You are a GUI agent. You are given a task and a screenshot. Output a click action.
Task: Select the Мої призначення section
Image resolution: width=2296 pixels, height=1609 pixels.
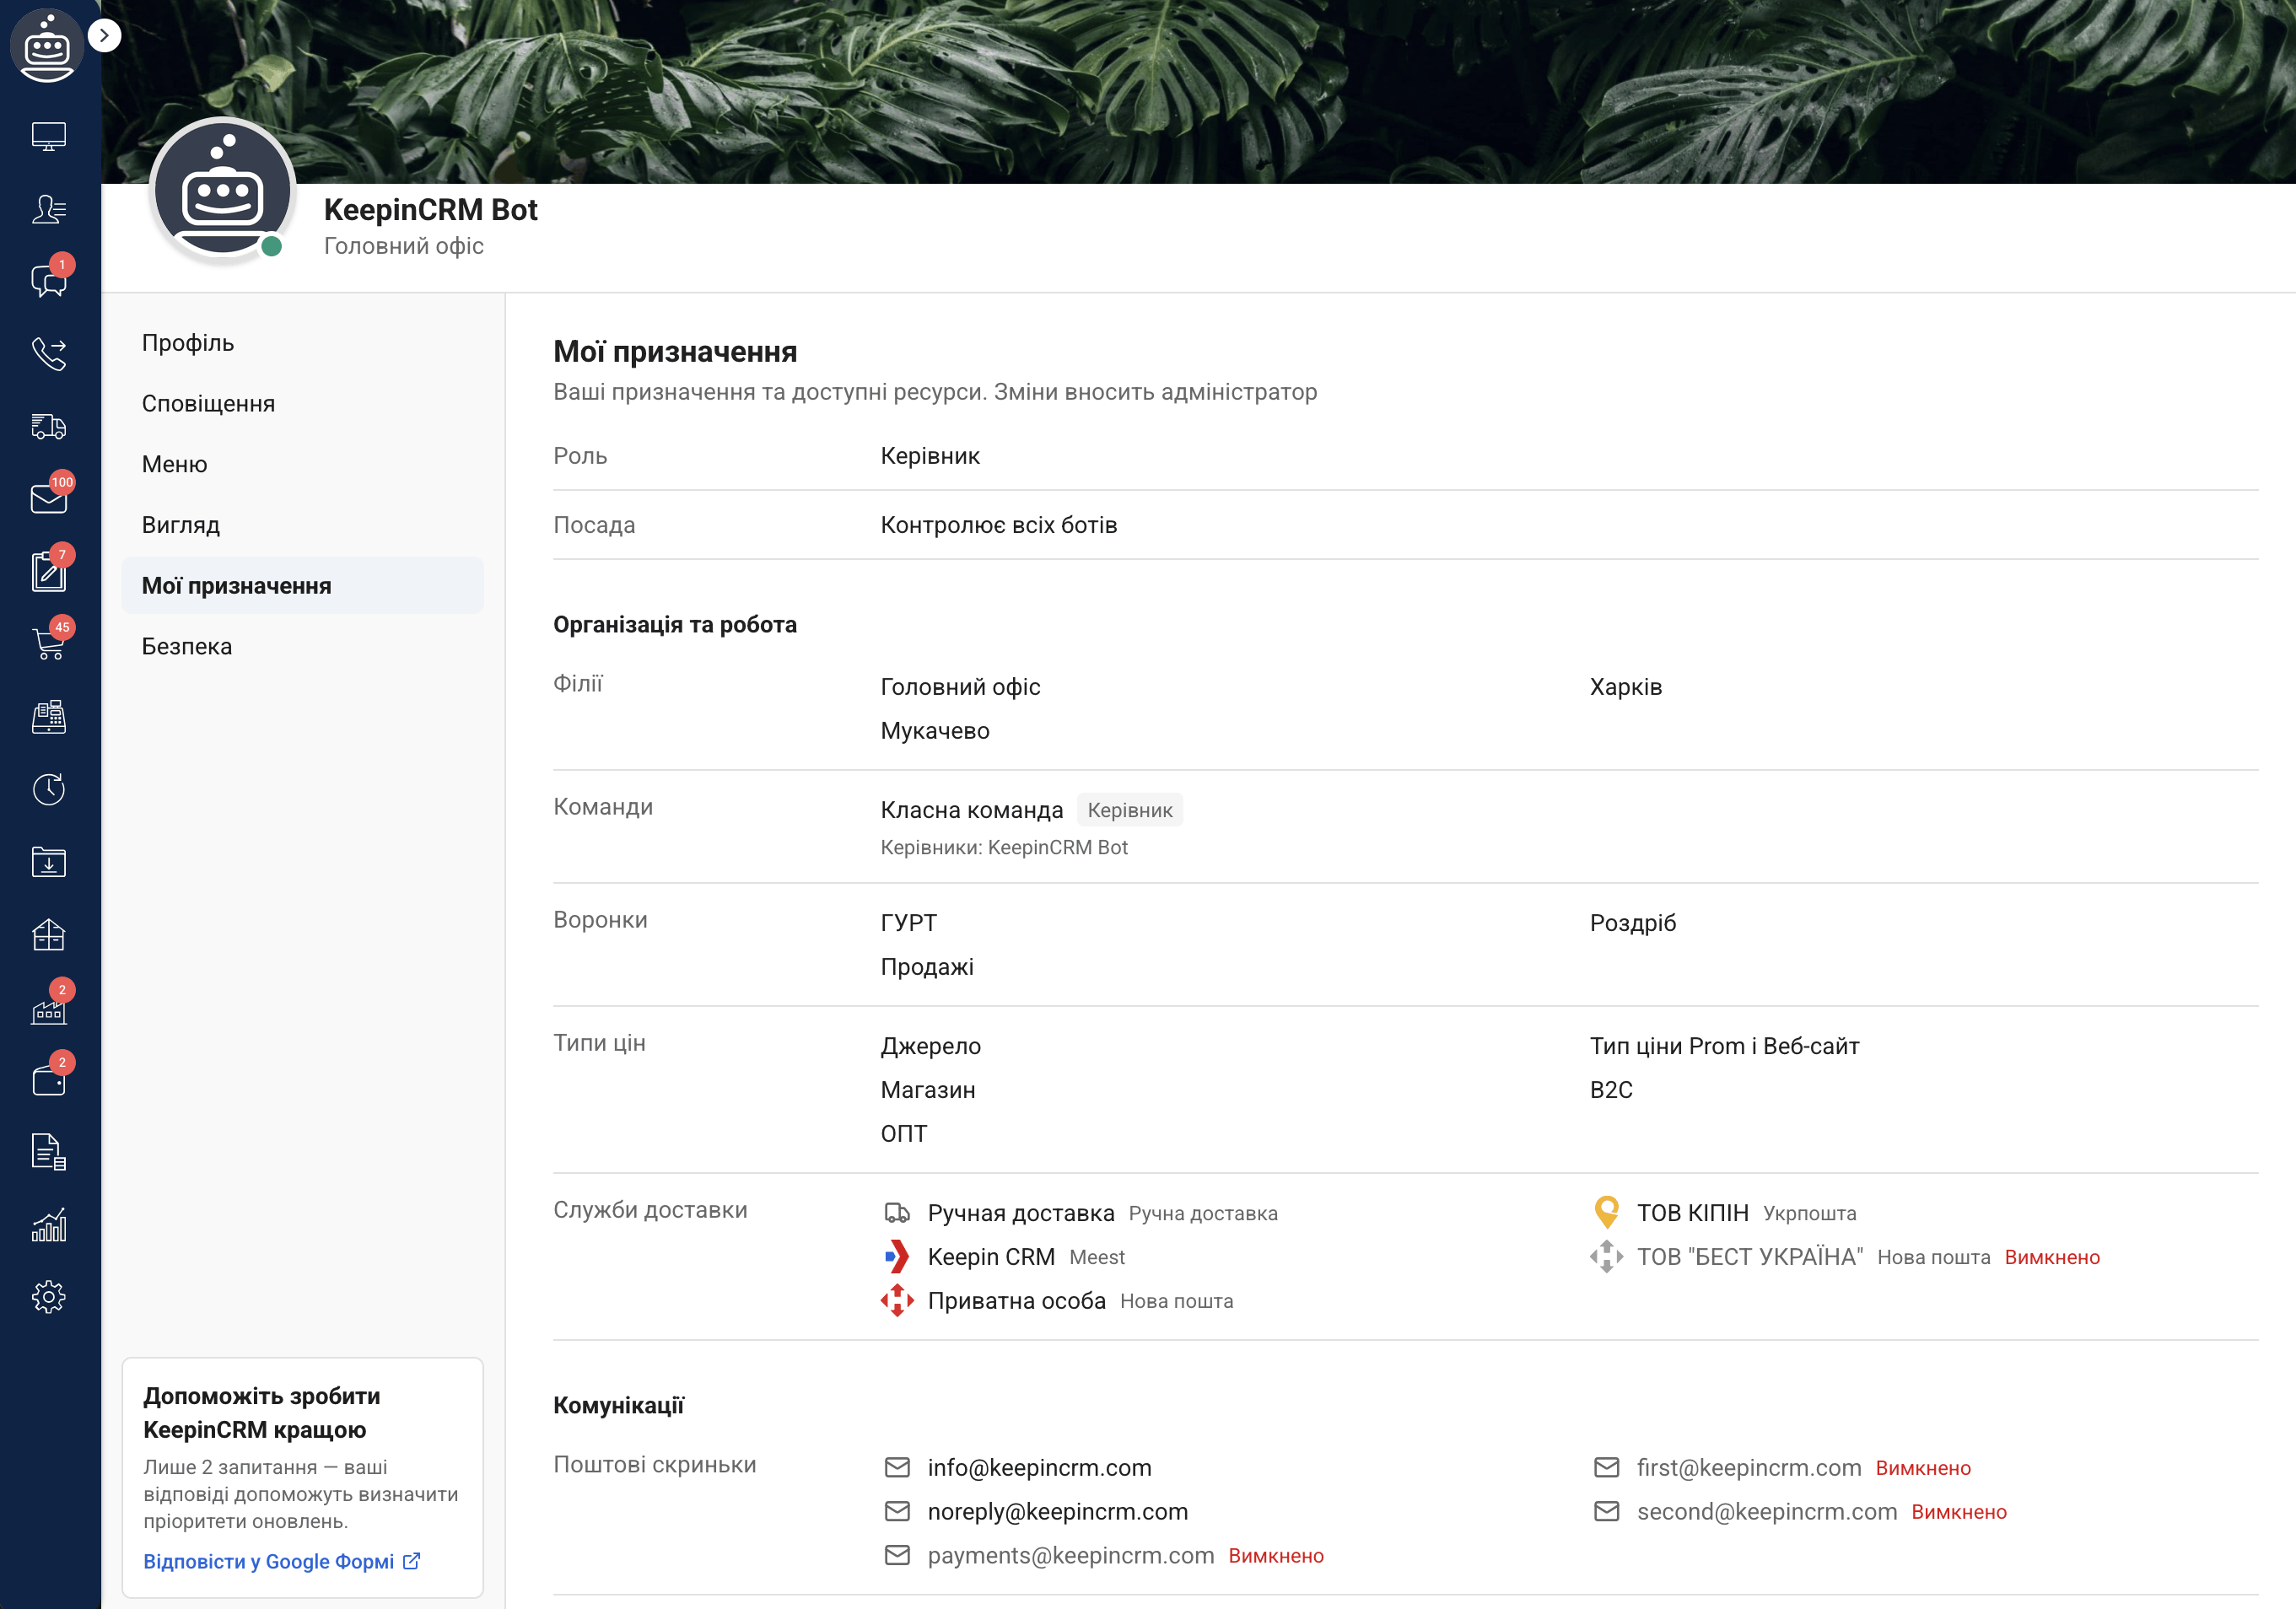[x=302, y=585]
